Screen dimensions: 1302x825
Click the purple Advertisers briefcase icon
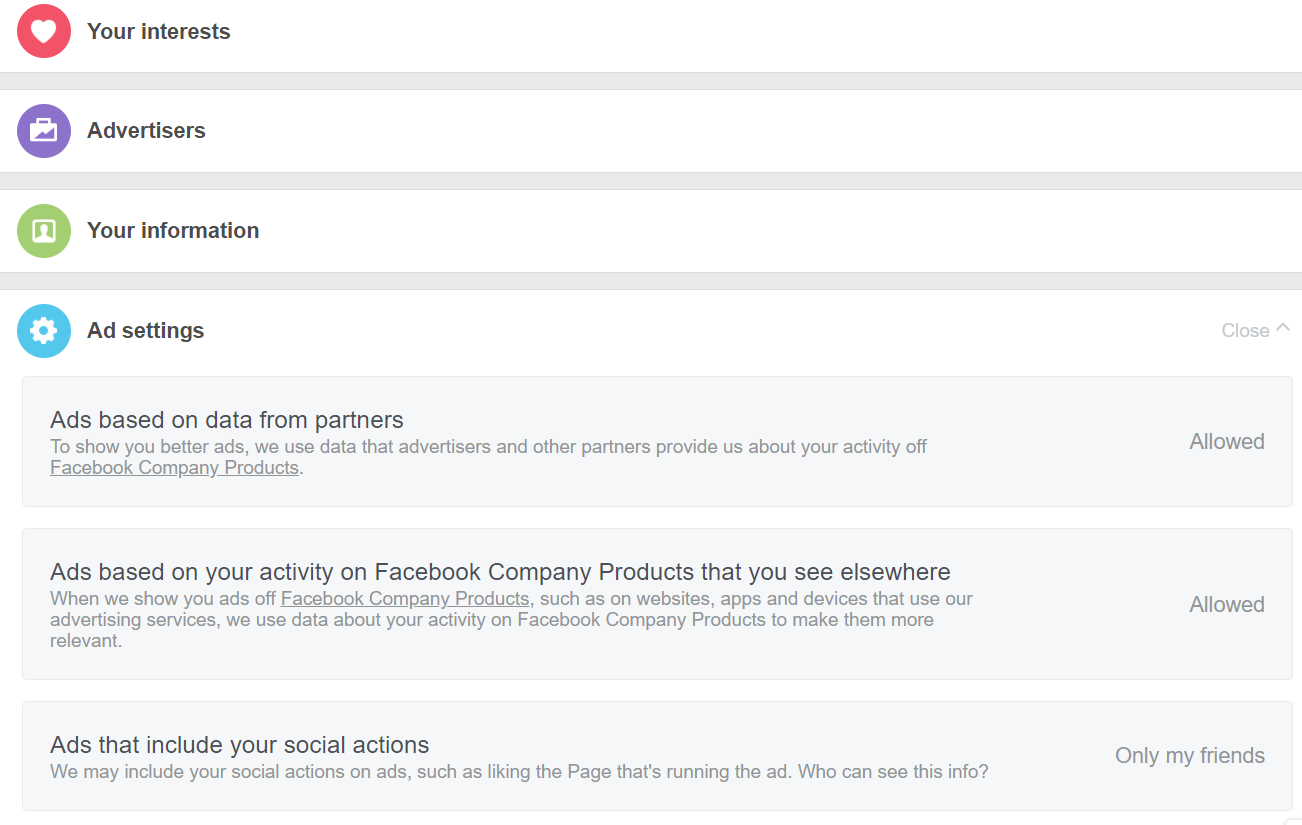[x=43, y=131]
